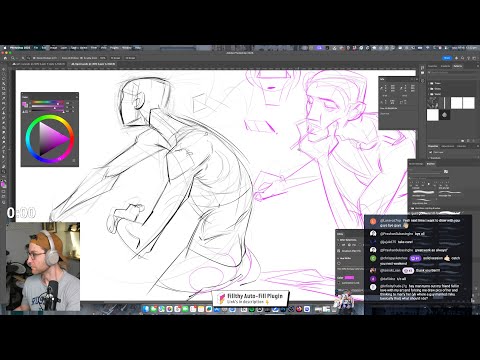Screen dimensions: 480x360
Task: Open the File menu
Action: pos(36,48)
